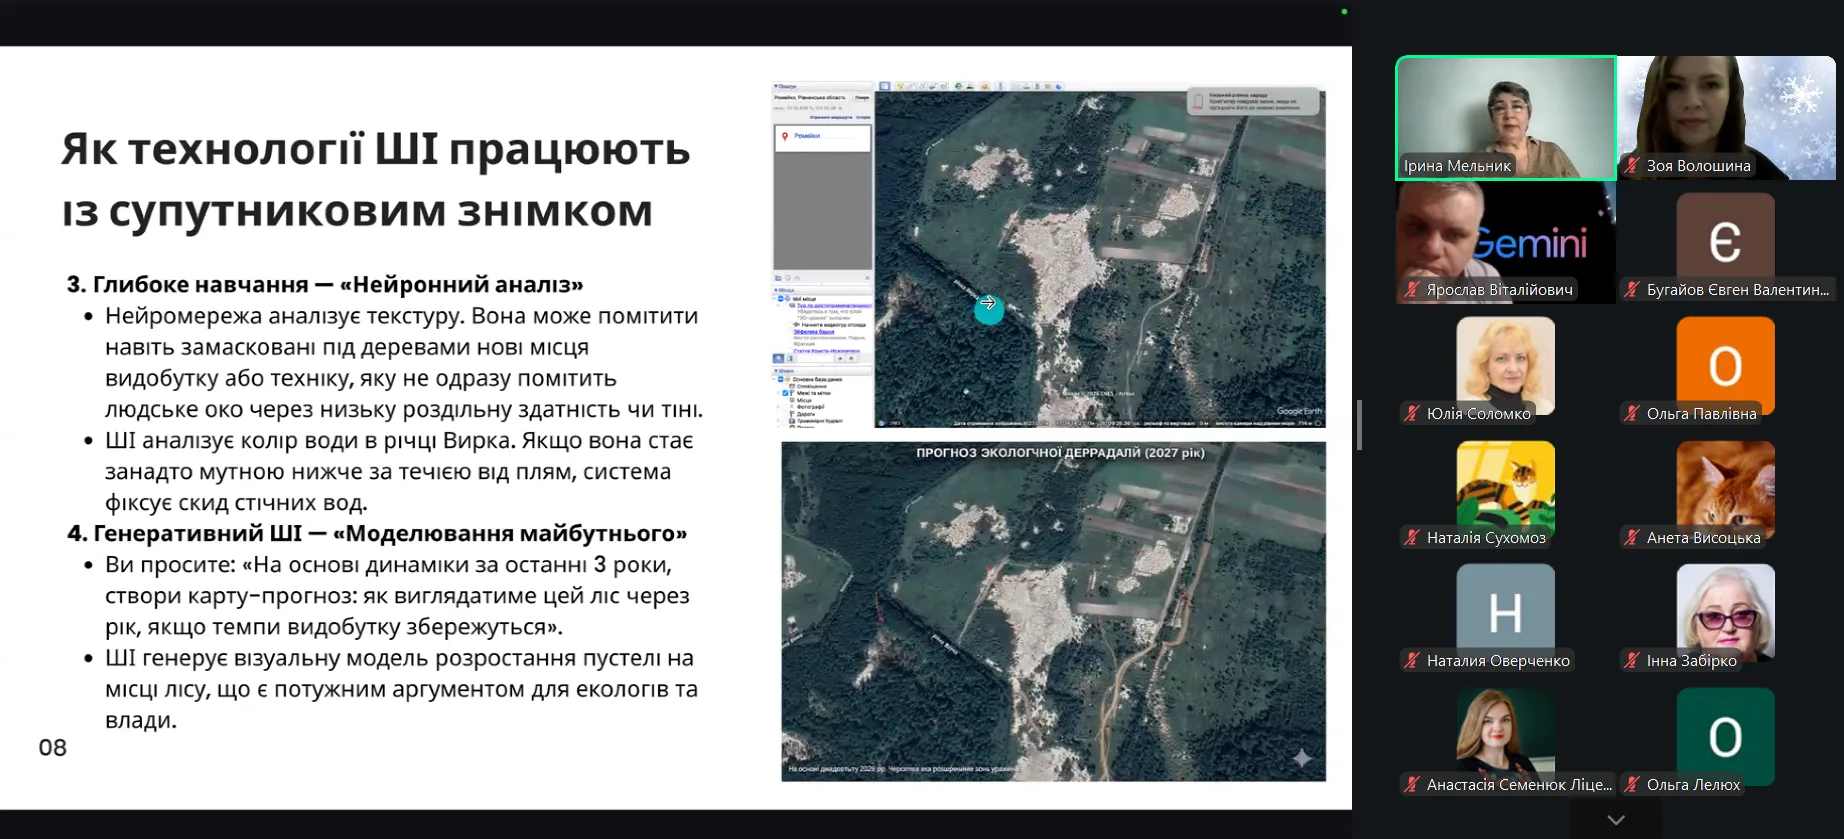Click Інна Забірко's profile photo

[1726, 611]
